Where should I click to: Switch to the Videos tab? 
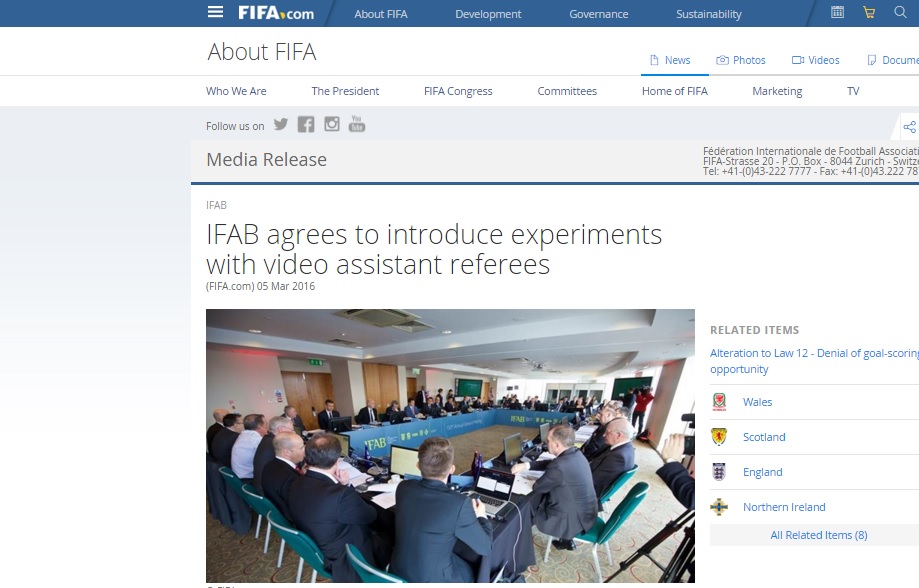click(x=816, y=60)
